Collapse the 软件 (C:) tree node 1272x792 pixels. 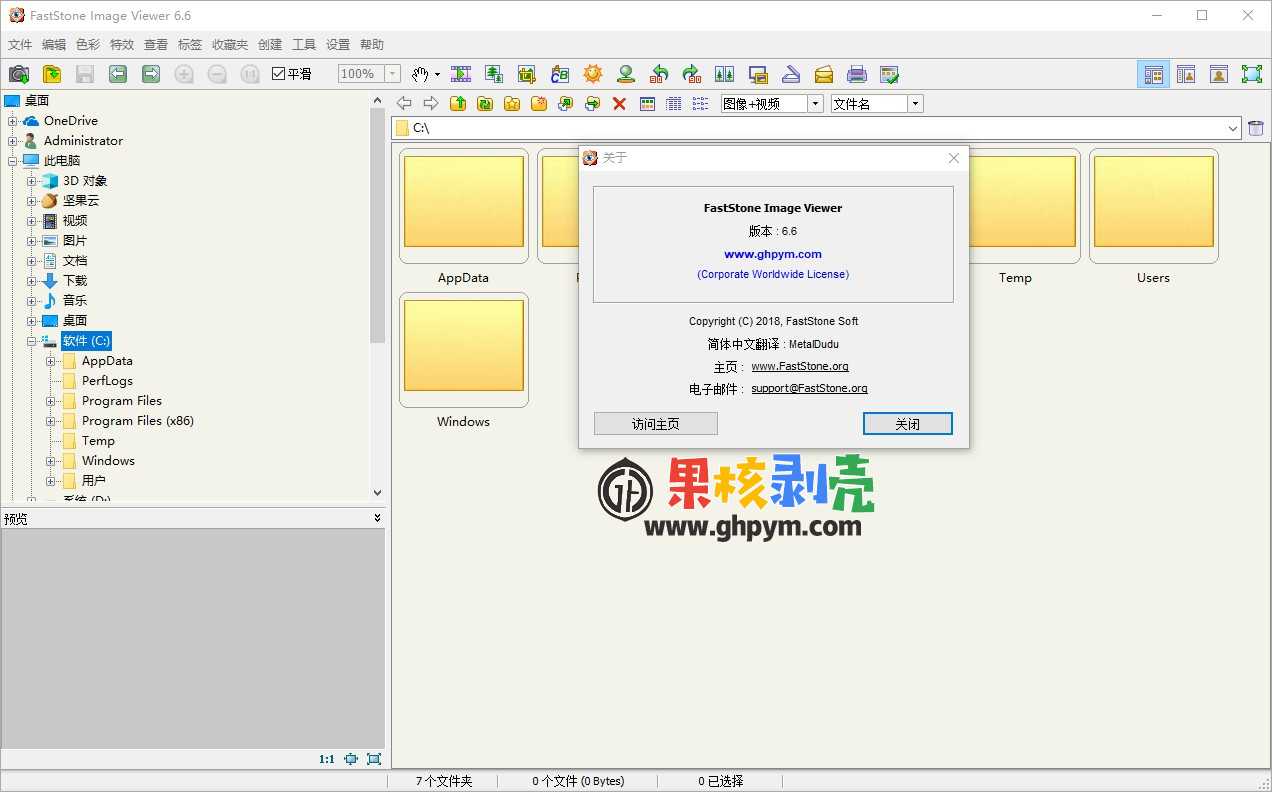(32, 341)
